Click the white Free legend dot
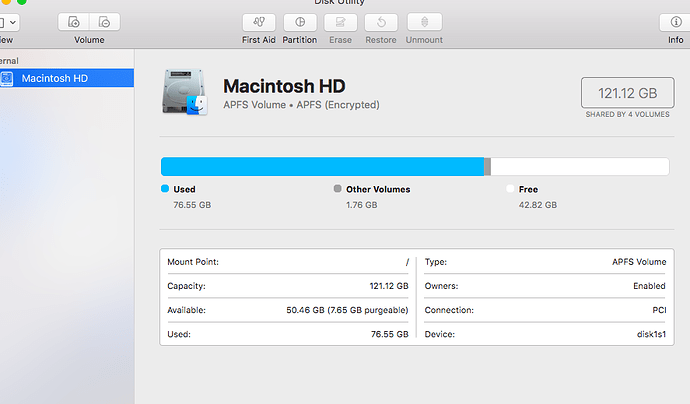Screen dimensions: 690x404 coord(510,189)
